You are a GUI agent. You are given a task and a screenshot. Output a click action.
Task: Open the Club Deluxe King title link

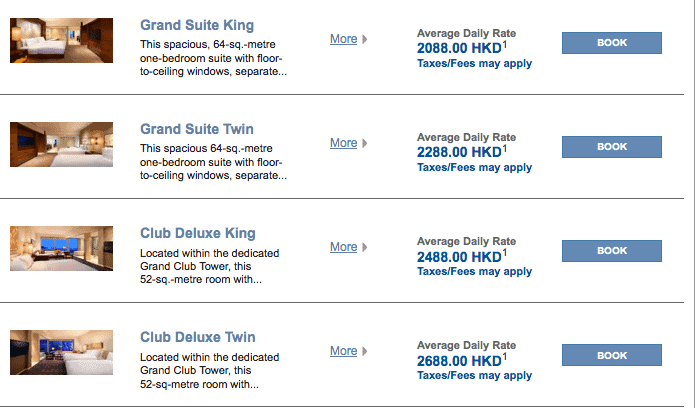click(198, 233)
